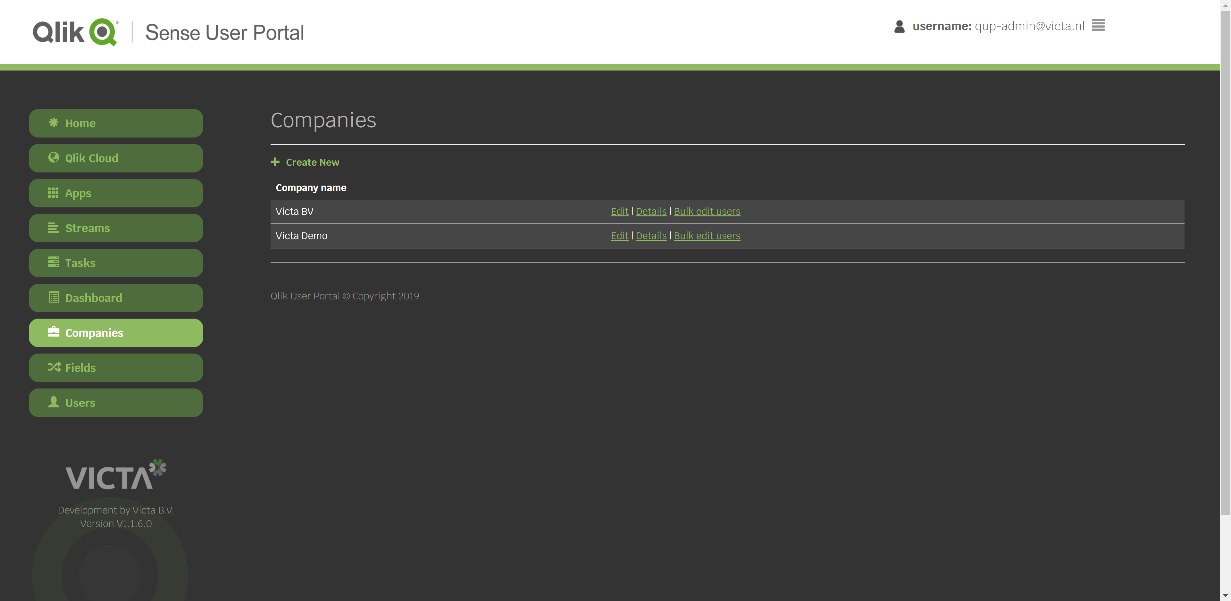This screenshot has height=601, width=1231.
Task: Click the Companies briefcase icon
Action: tap(54, 333)
